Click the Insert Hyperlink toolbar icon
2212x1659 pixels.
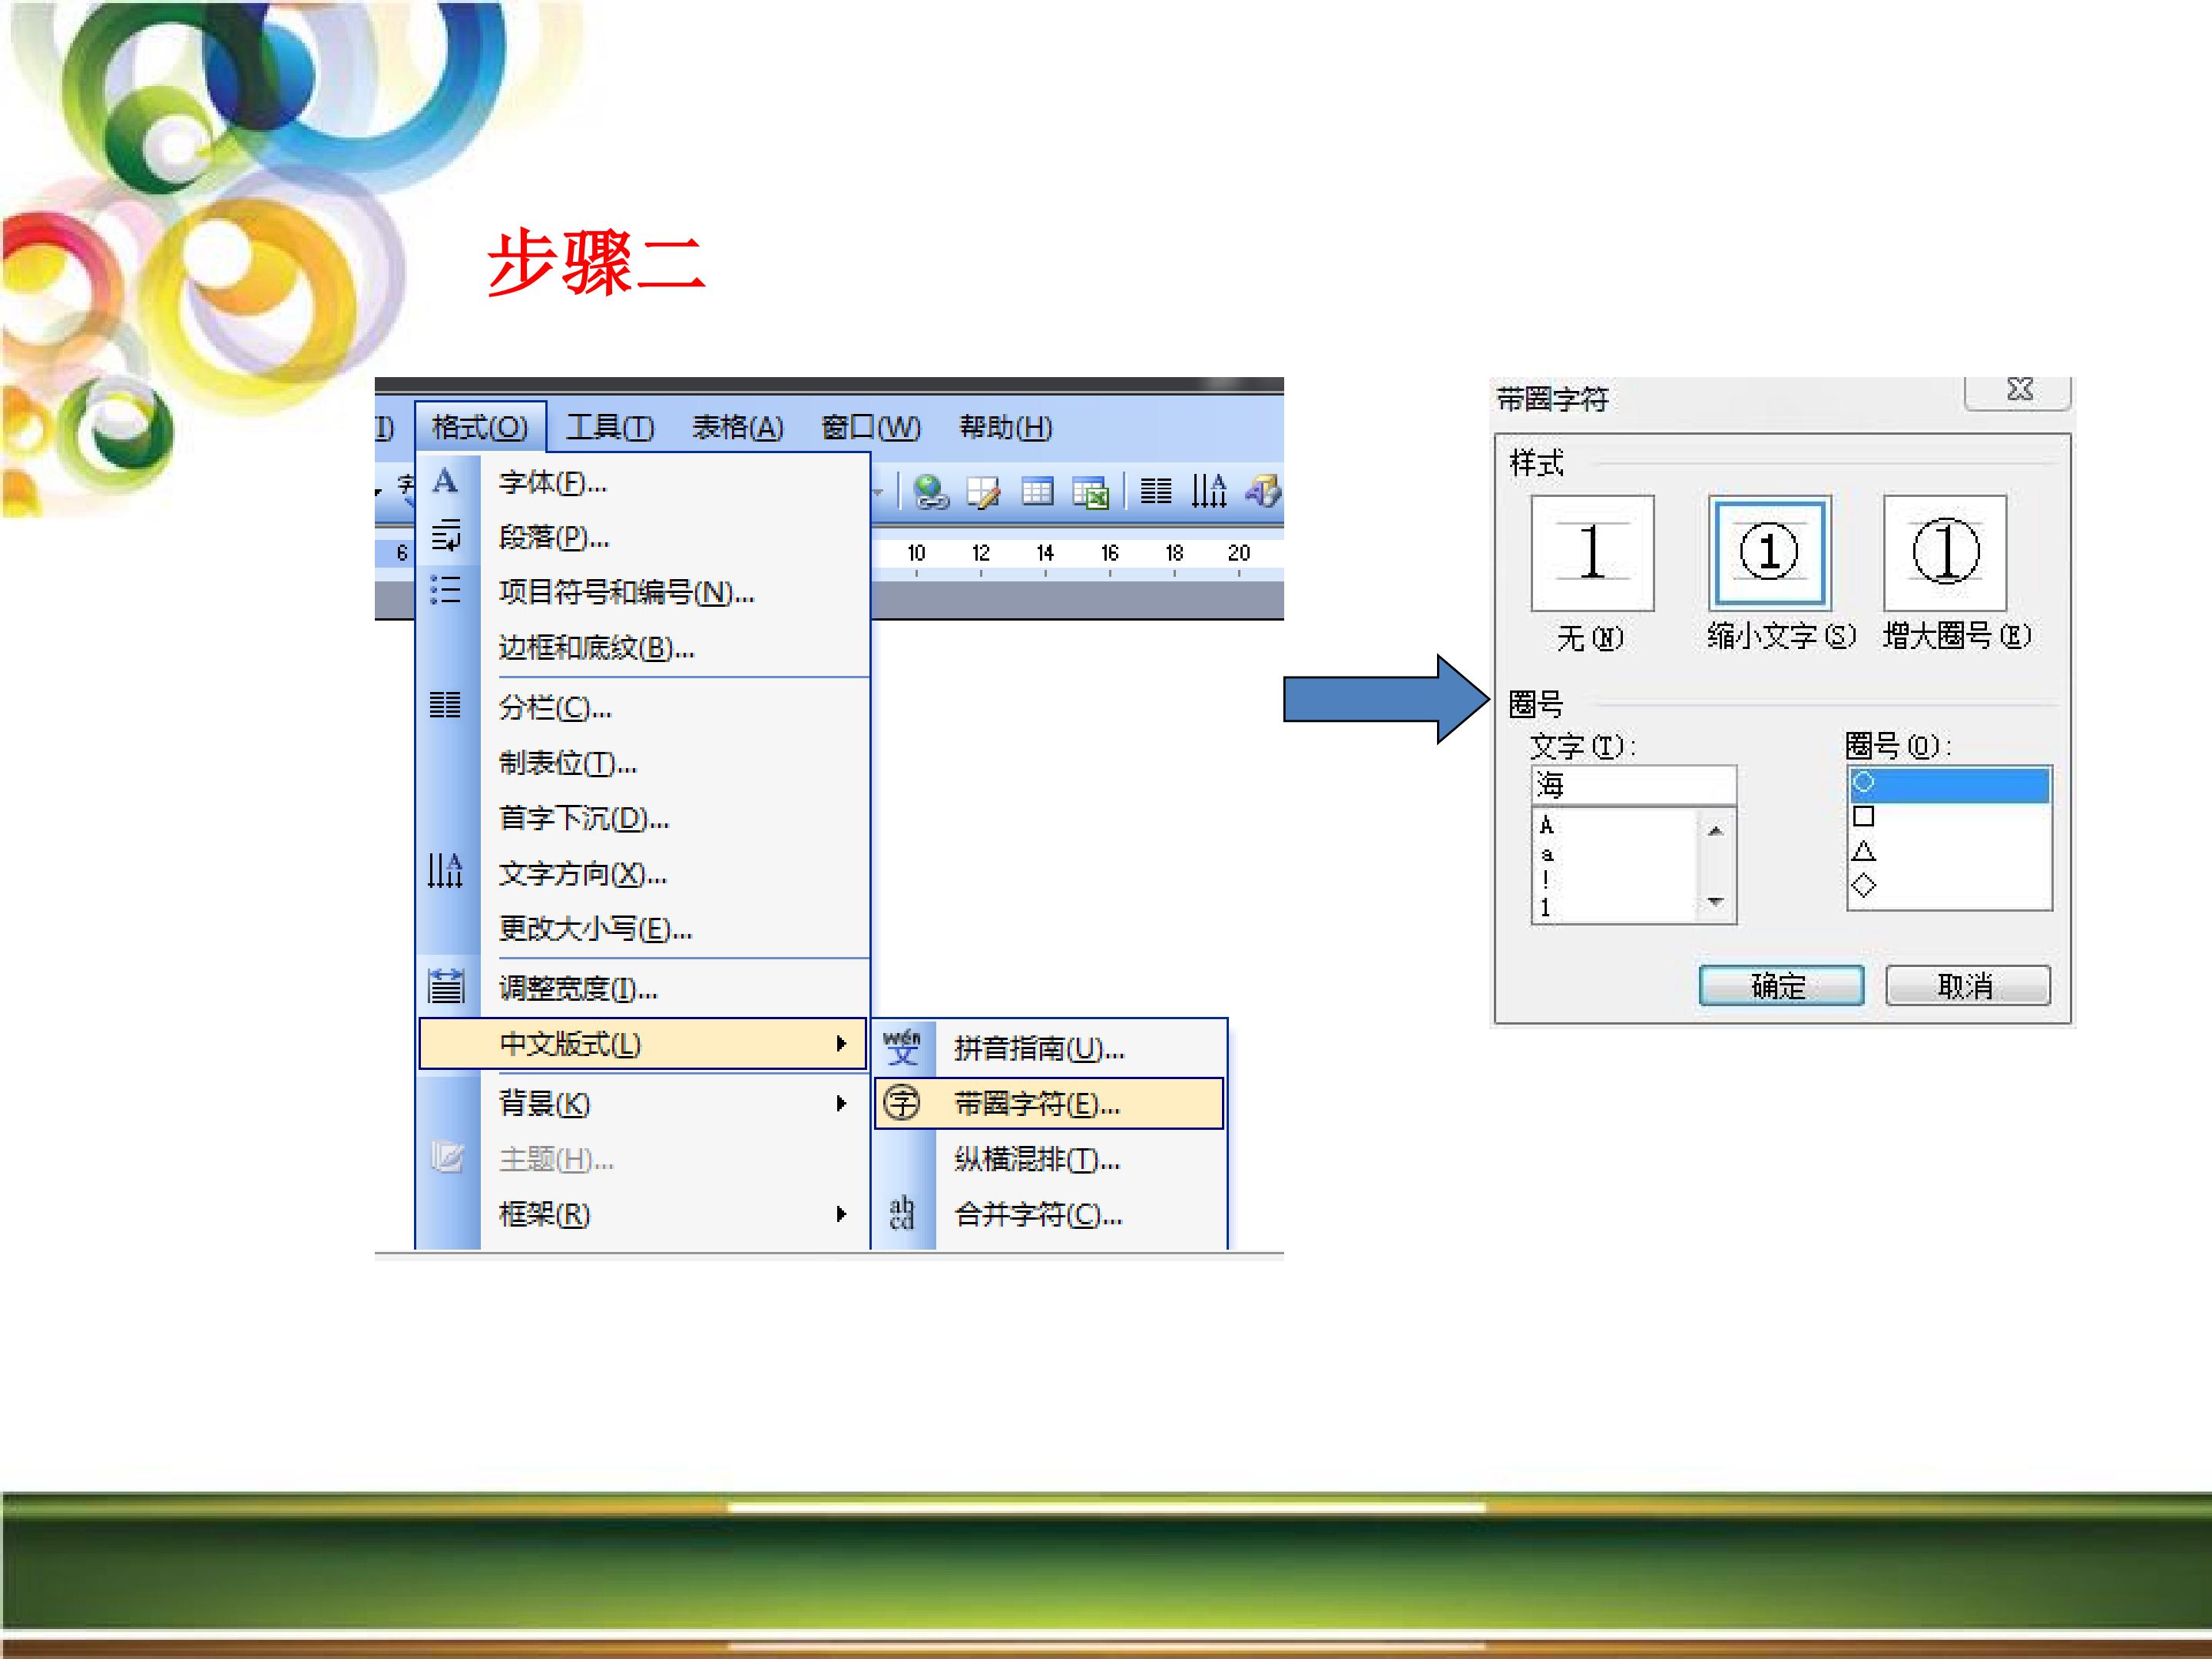[x=931, y=491]
